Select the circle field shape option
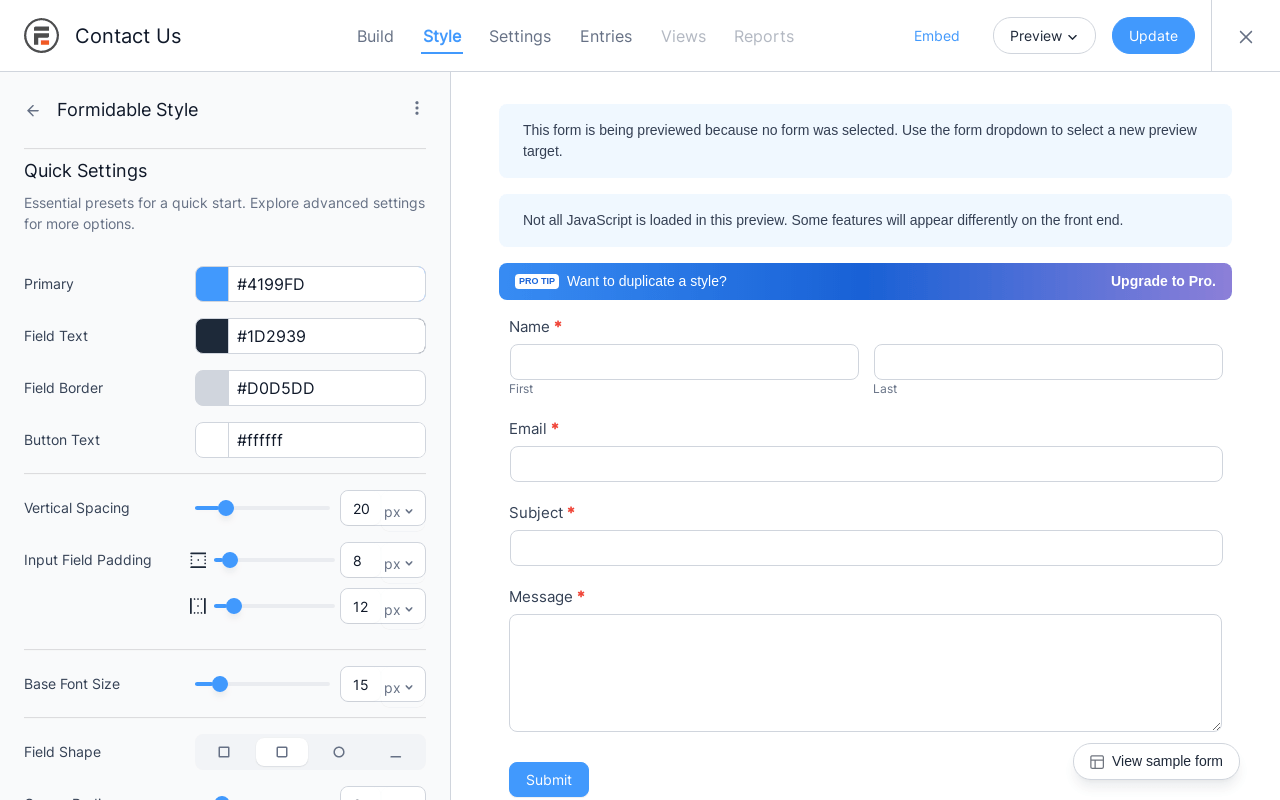This screenshot has height=800, width=1280. (x=339, y=752)
